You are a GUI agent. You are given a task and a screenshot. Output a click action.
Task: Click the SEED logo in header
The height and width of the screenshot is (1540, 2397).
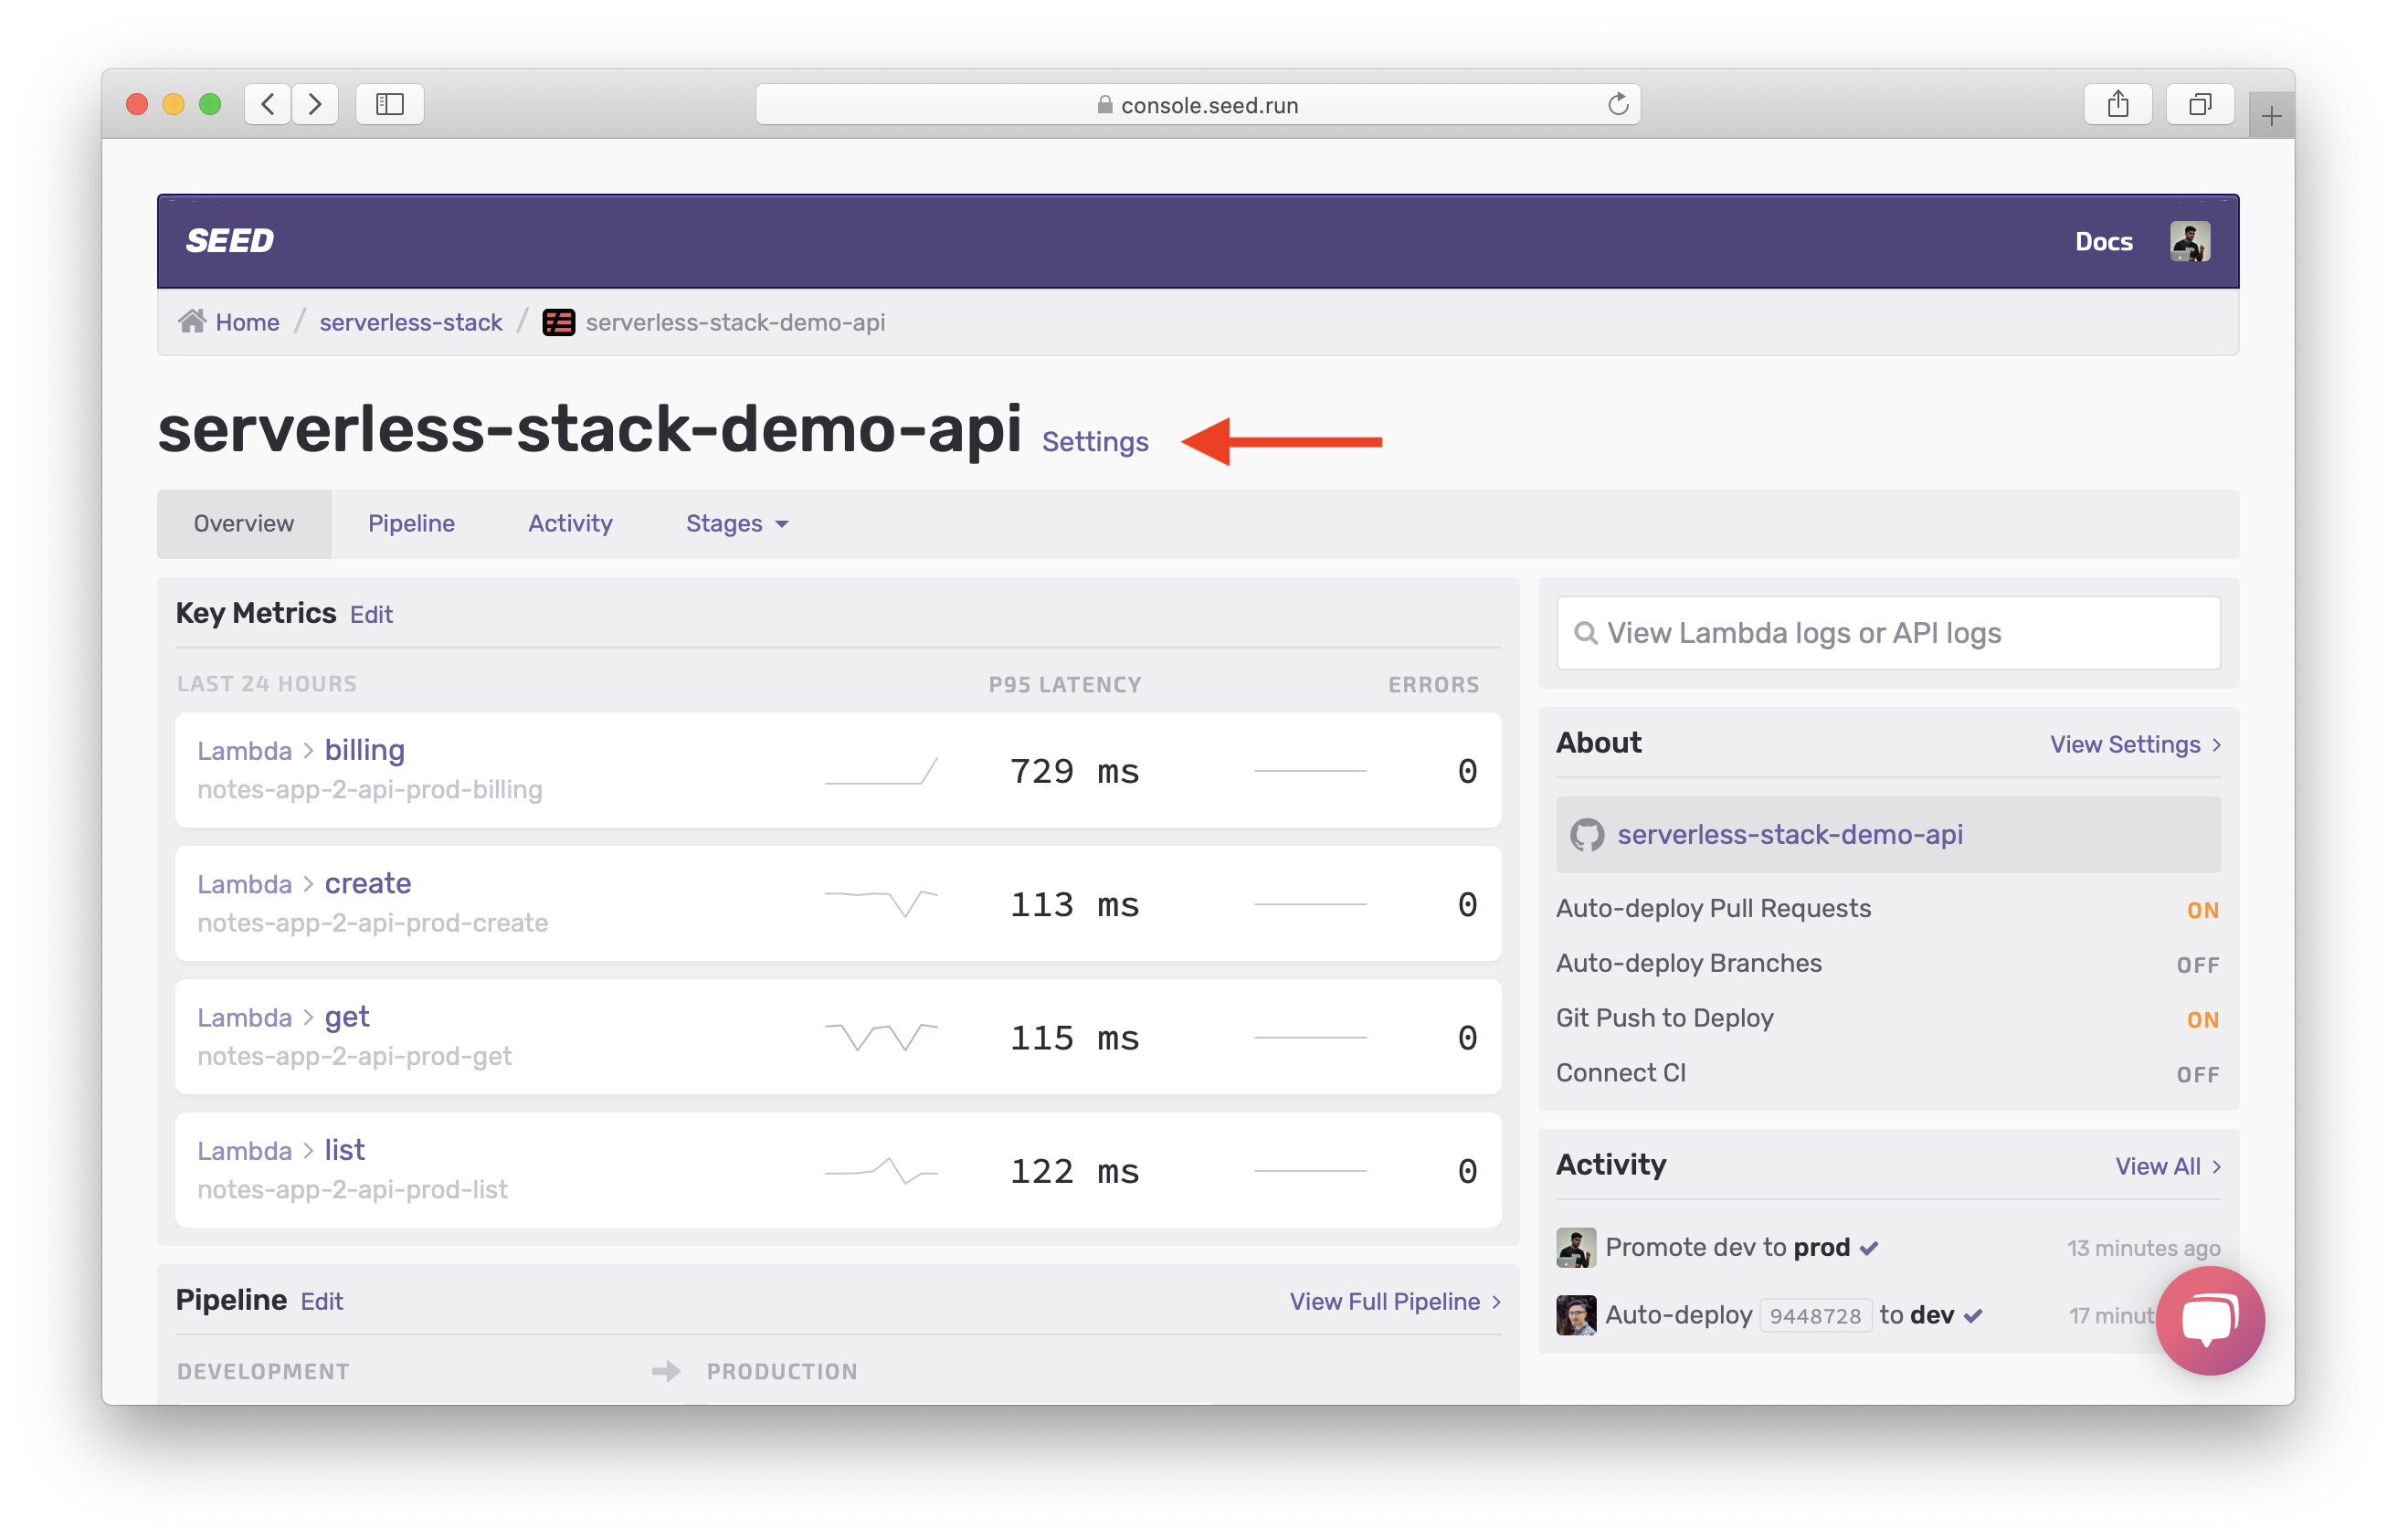point(229,241)
